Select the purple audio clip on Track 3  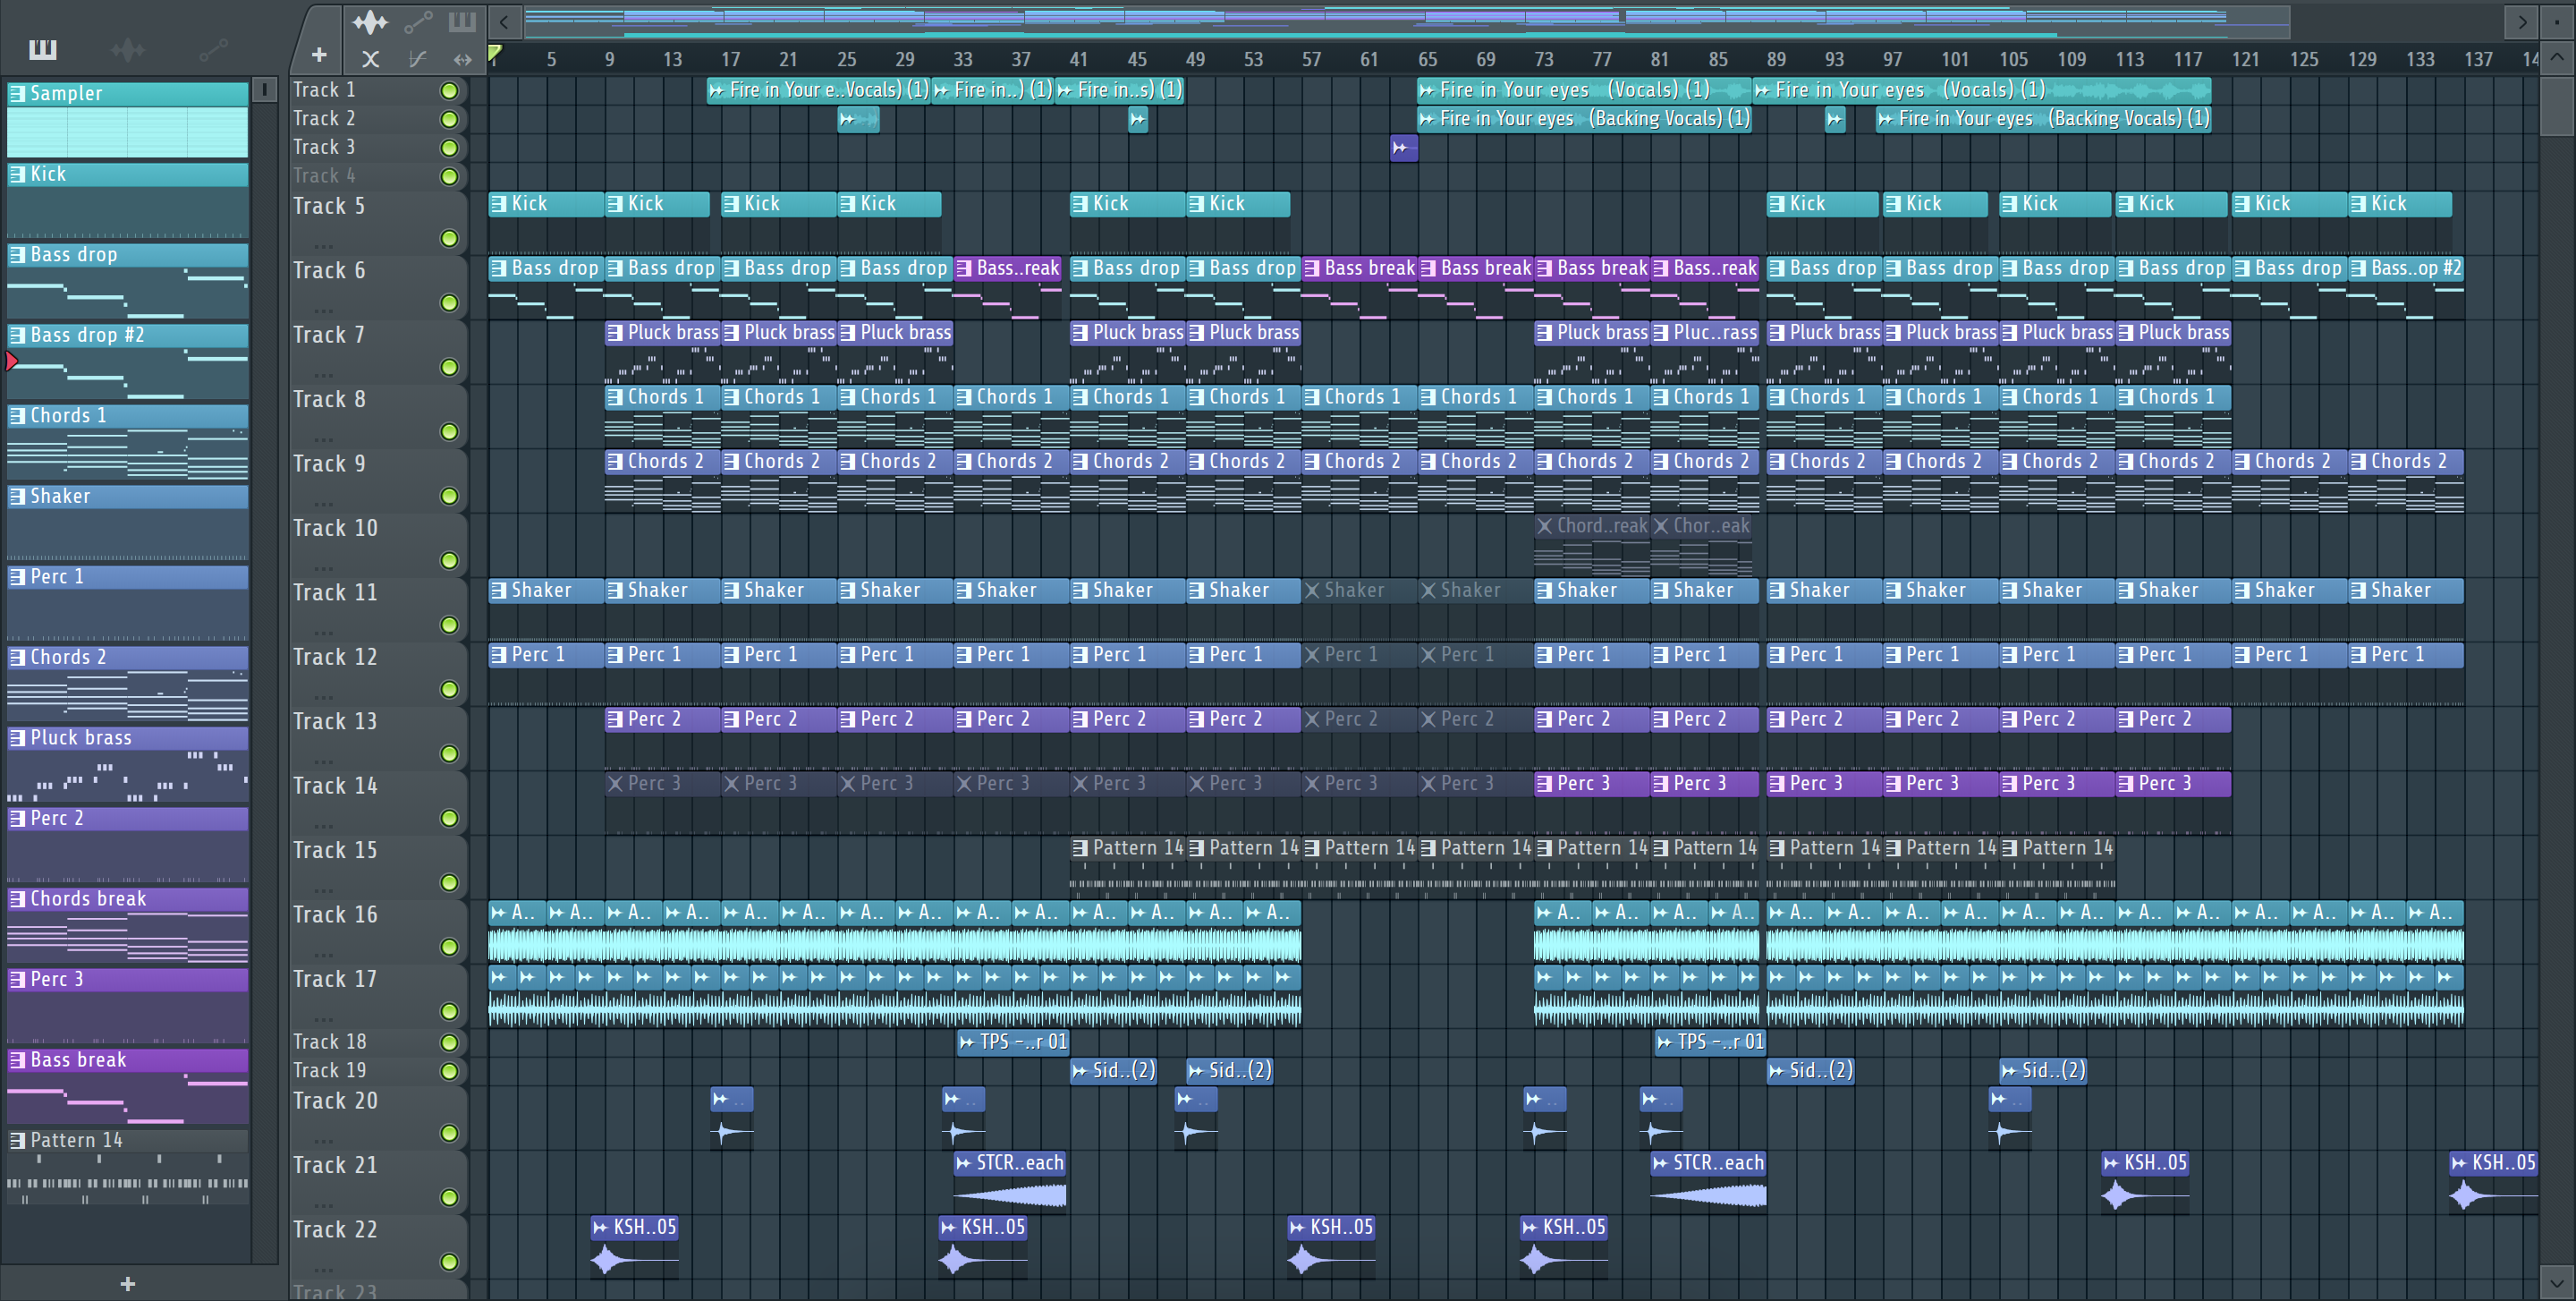click(x=1404, y=148)
